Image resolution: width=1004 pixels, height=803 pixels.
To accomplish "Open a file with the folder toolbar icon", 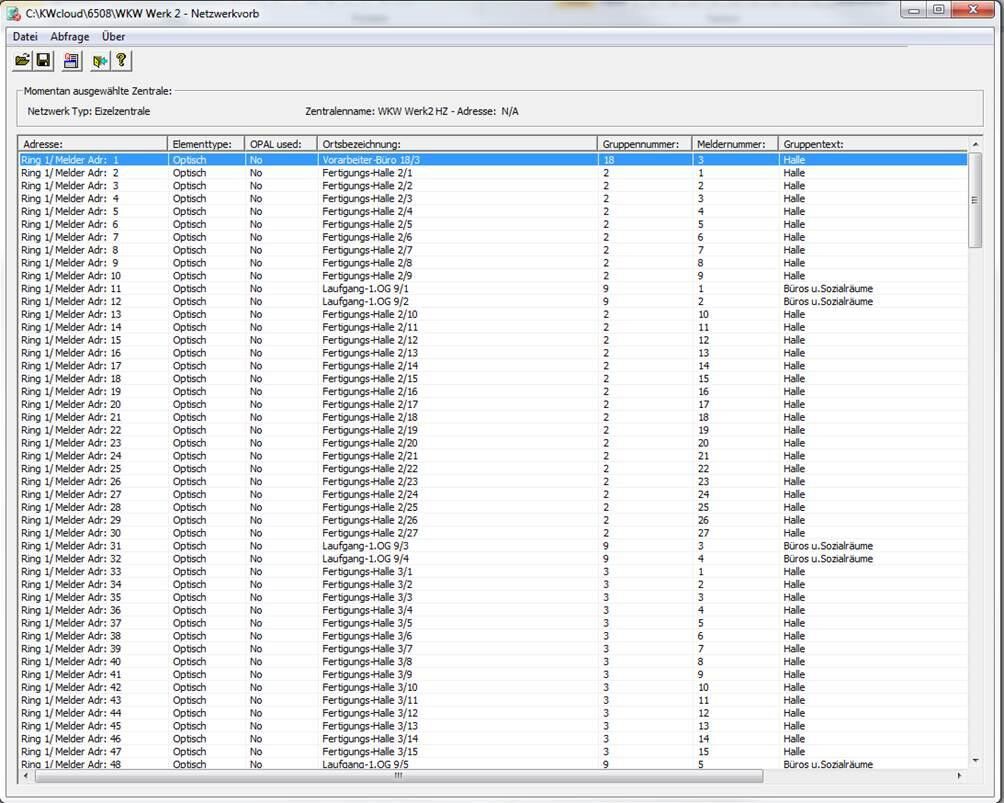I will point(22,61).
